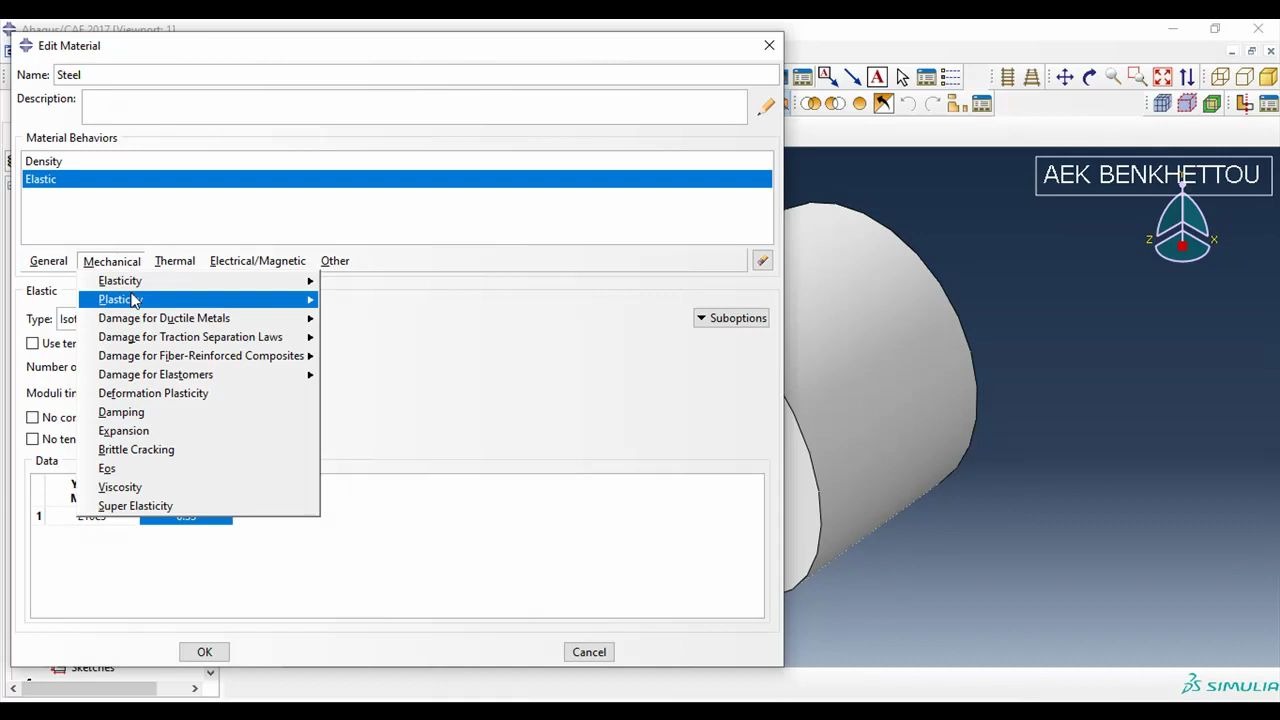Switch to Hidden-line render style

pos(1244,77)
